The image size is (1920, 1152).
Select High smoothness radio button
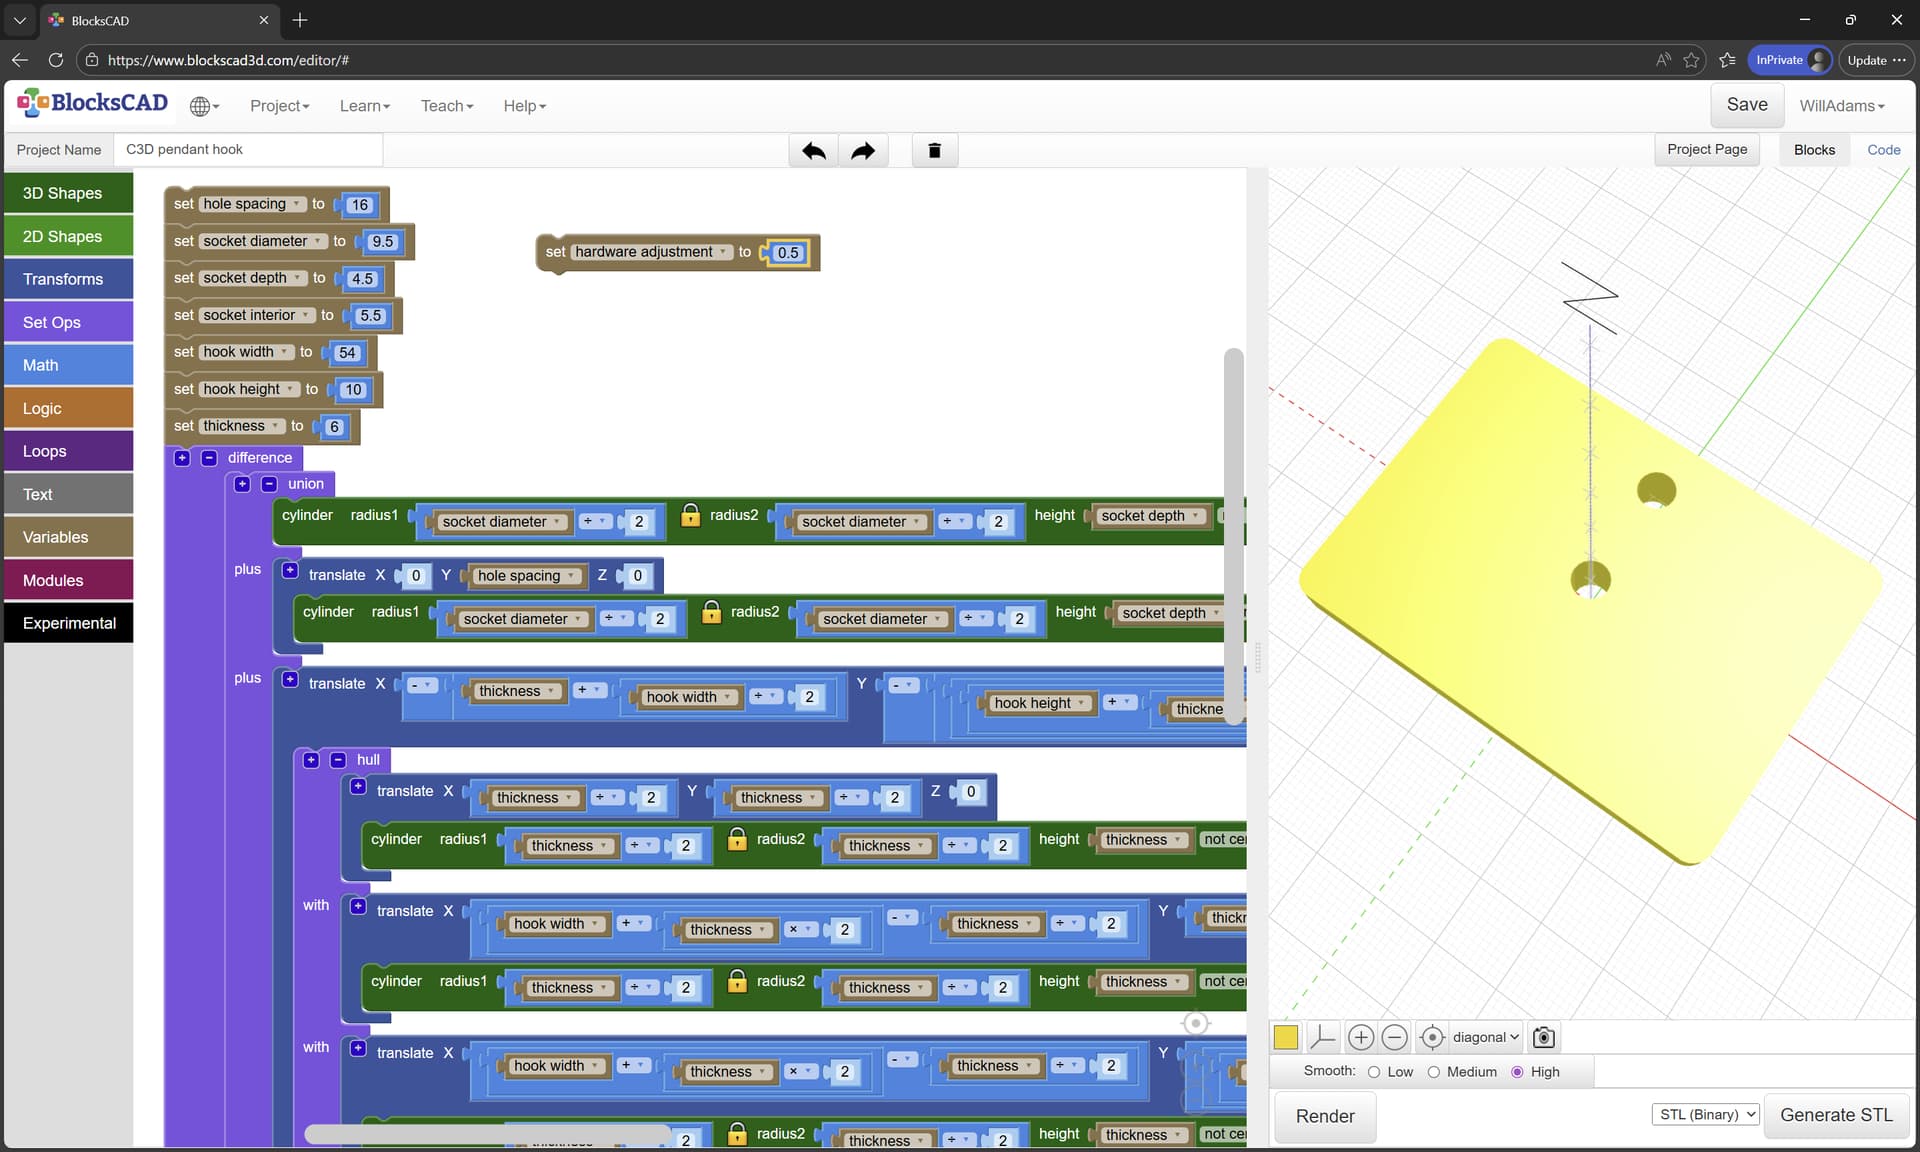1517,1072
